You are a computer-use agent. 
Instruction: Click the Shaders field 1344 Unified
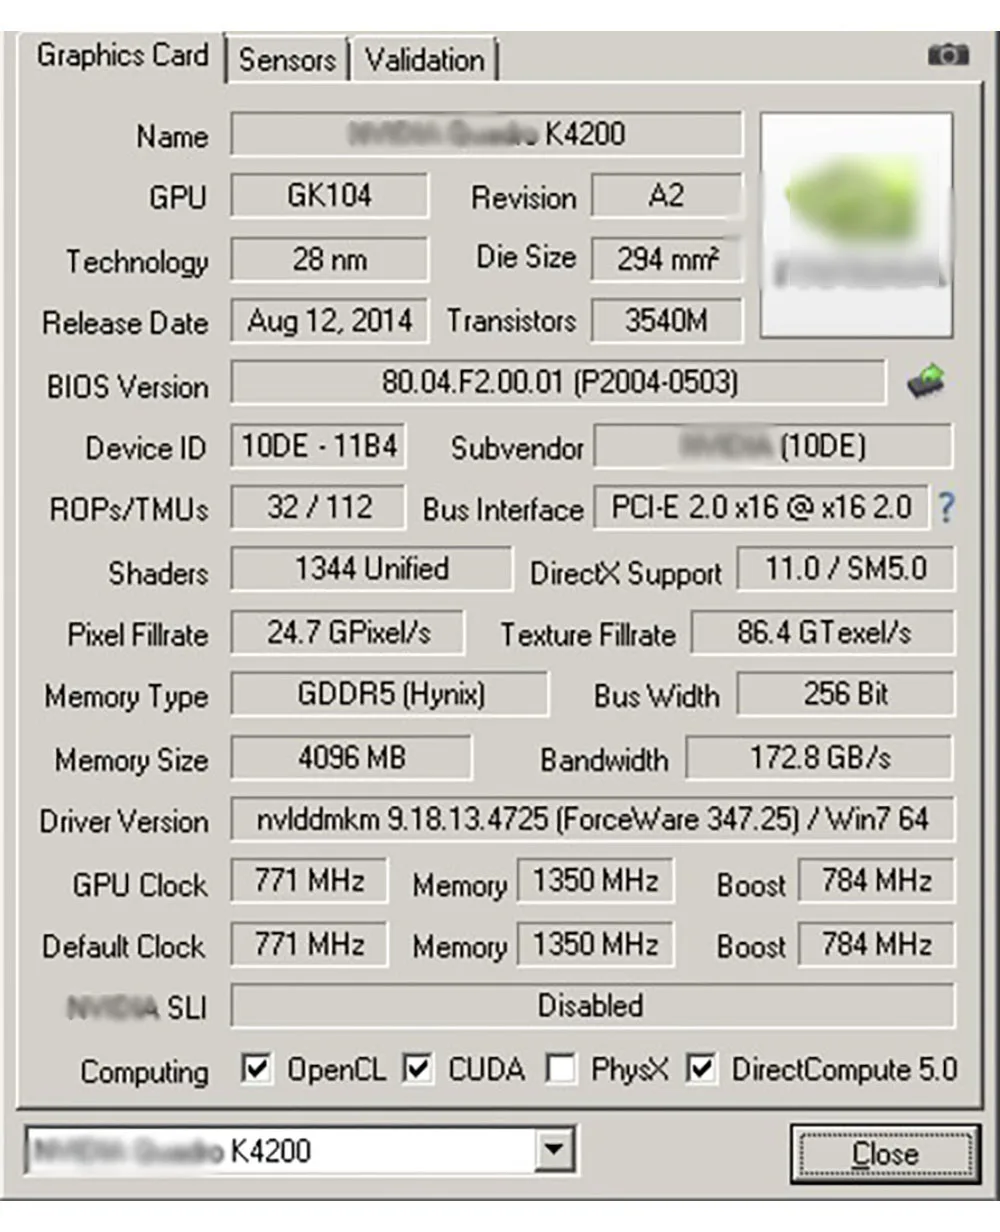(x=371, y=570)
